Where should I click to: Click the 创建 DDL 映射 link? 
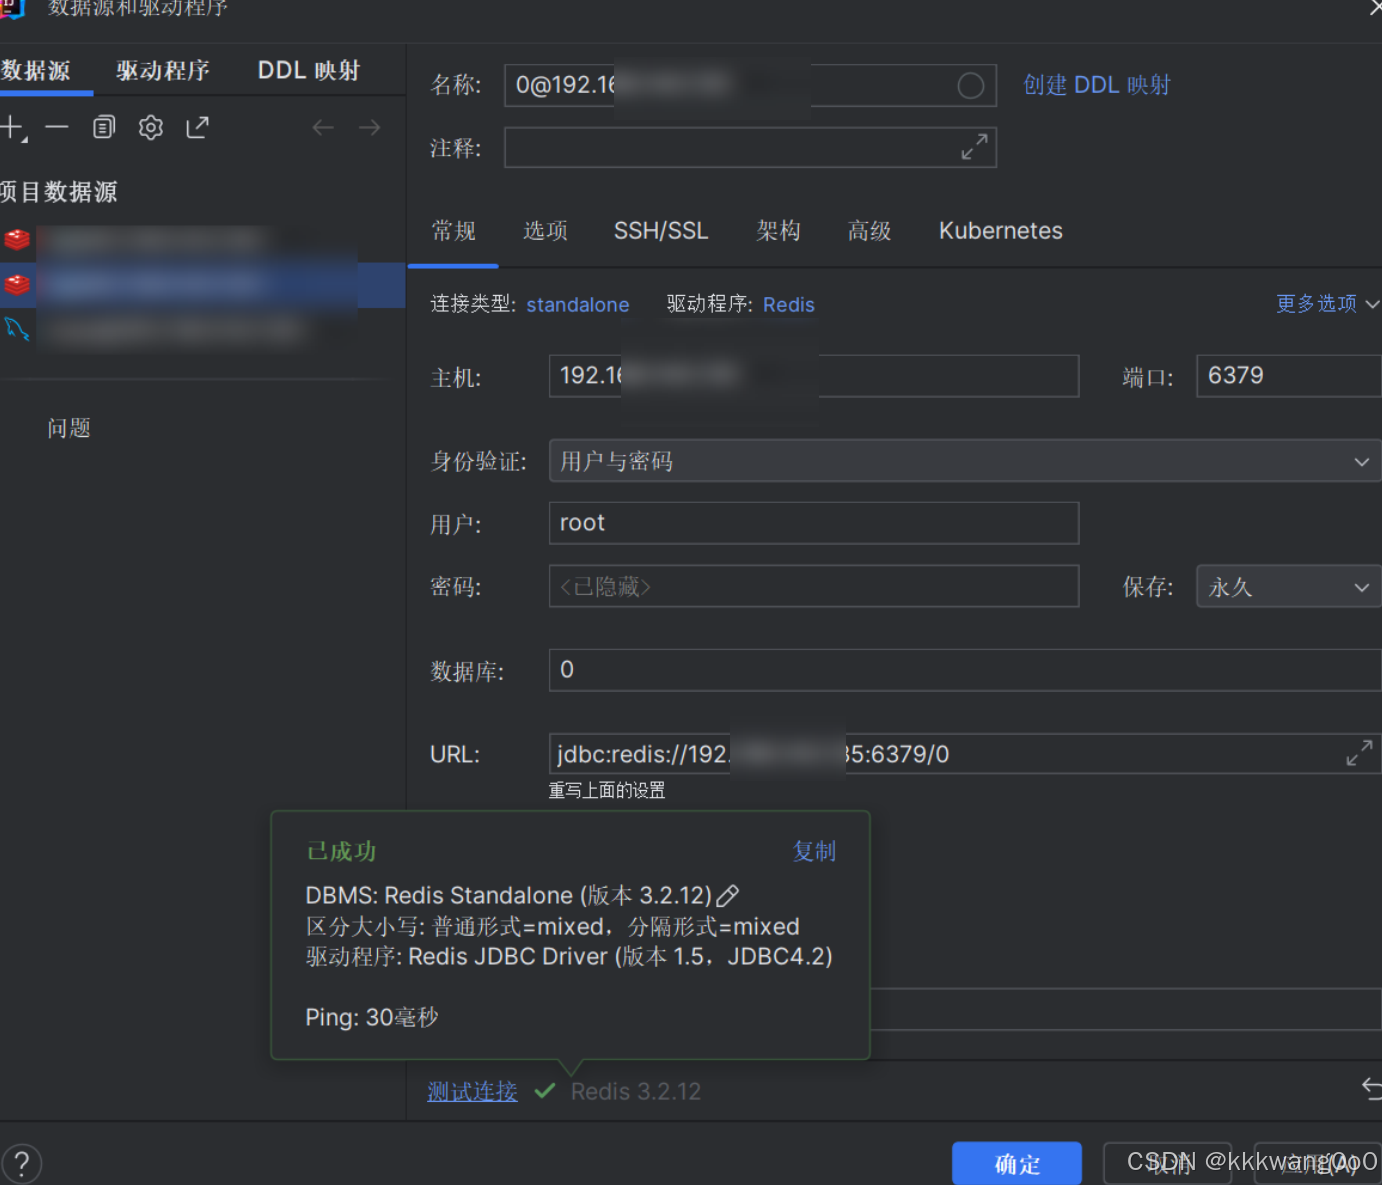tap(1097, 85)
